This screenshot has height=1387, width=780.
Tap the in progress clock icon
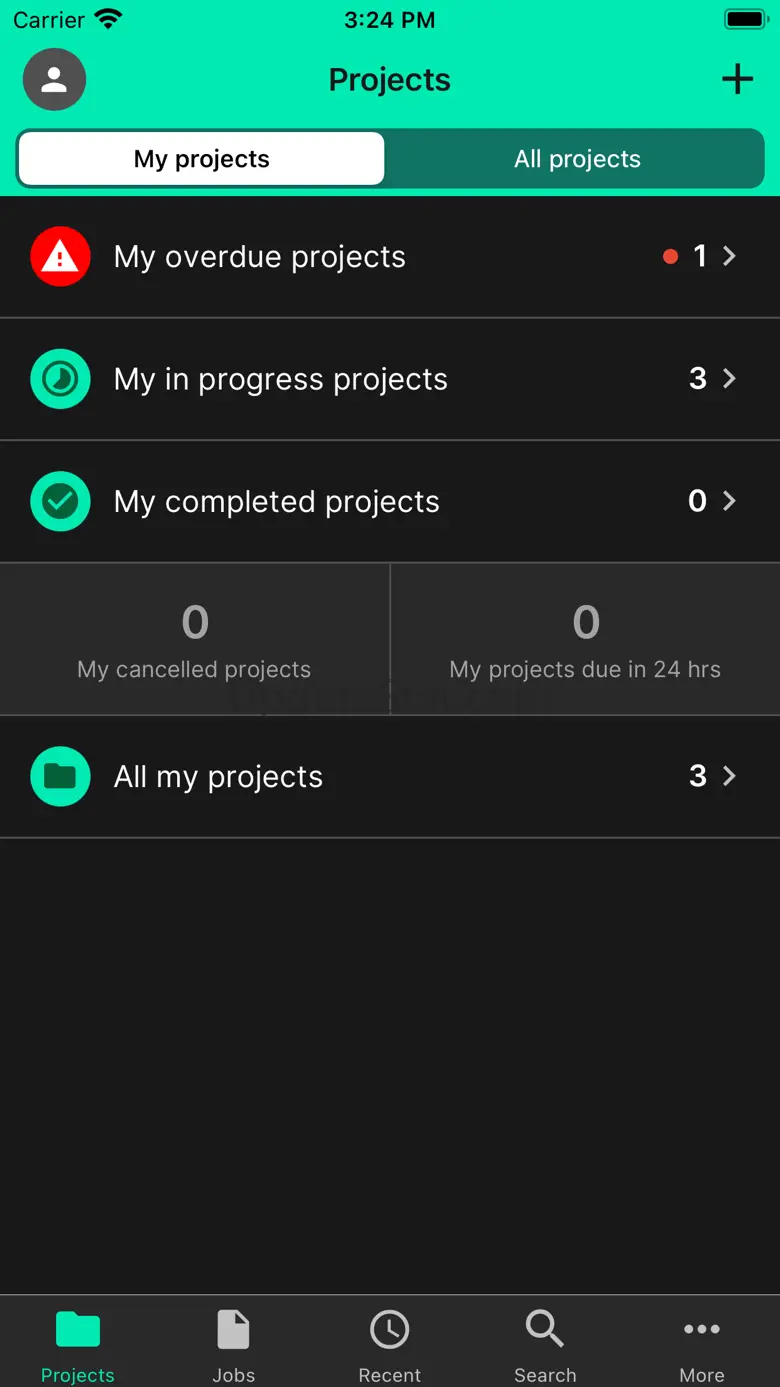[x=60, y=379]
